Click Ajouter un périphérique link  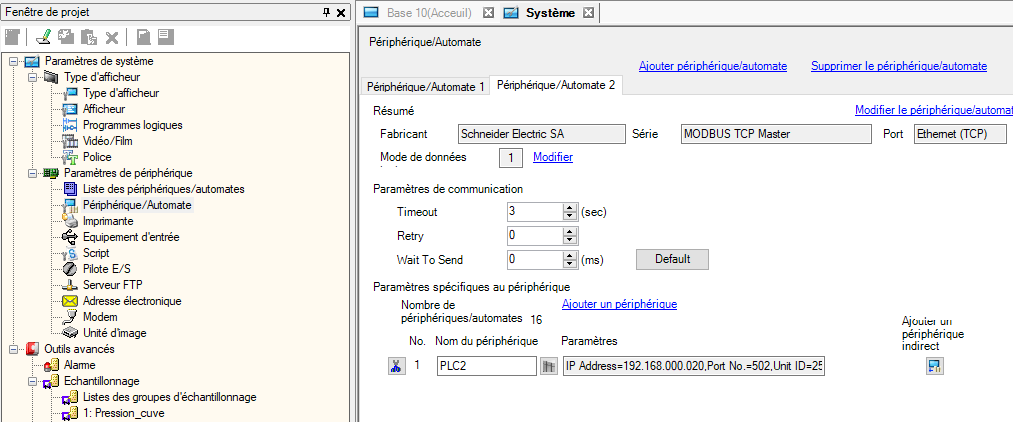[x=619, y=304]
